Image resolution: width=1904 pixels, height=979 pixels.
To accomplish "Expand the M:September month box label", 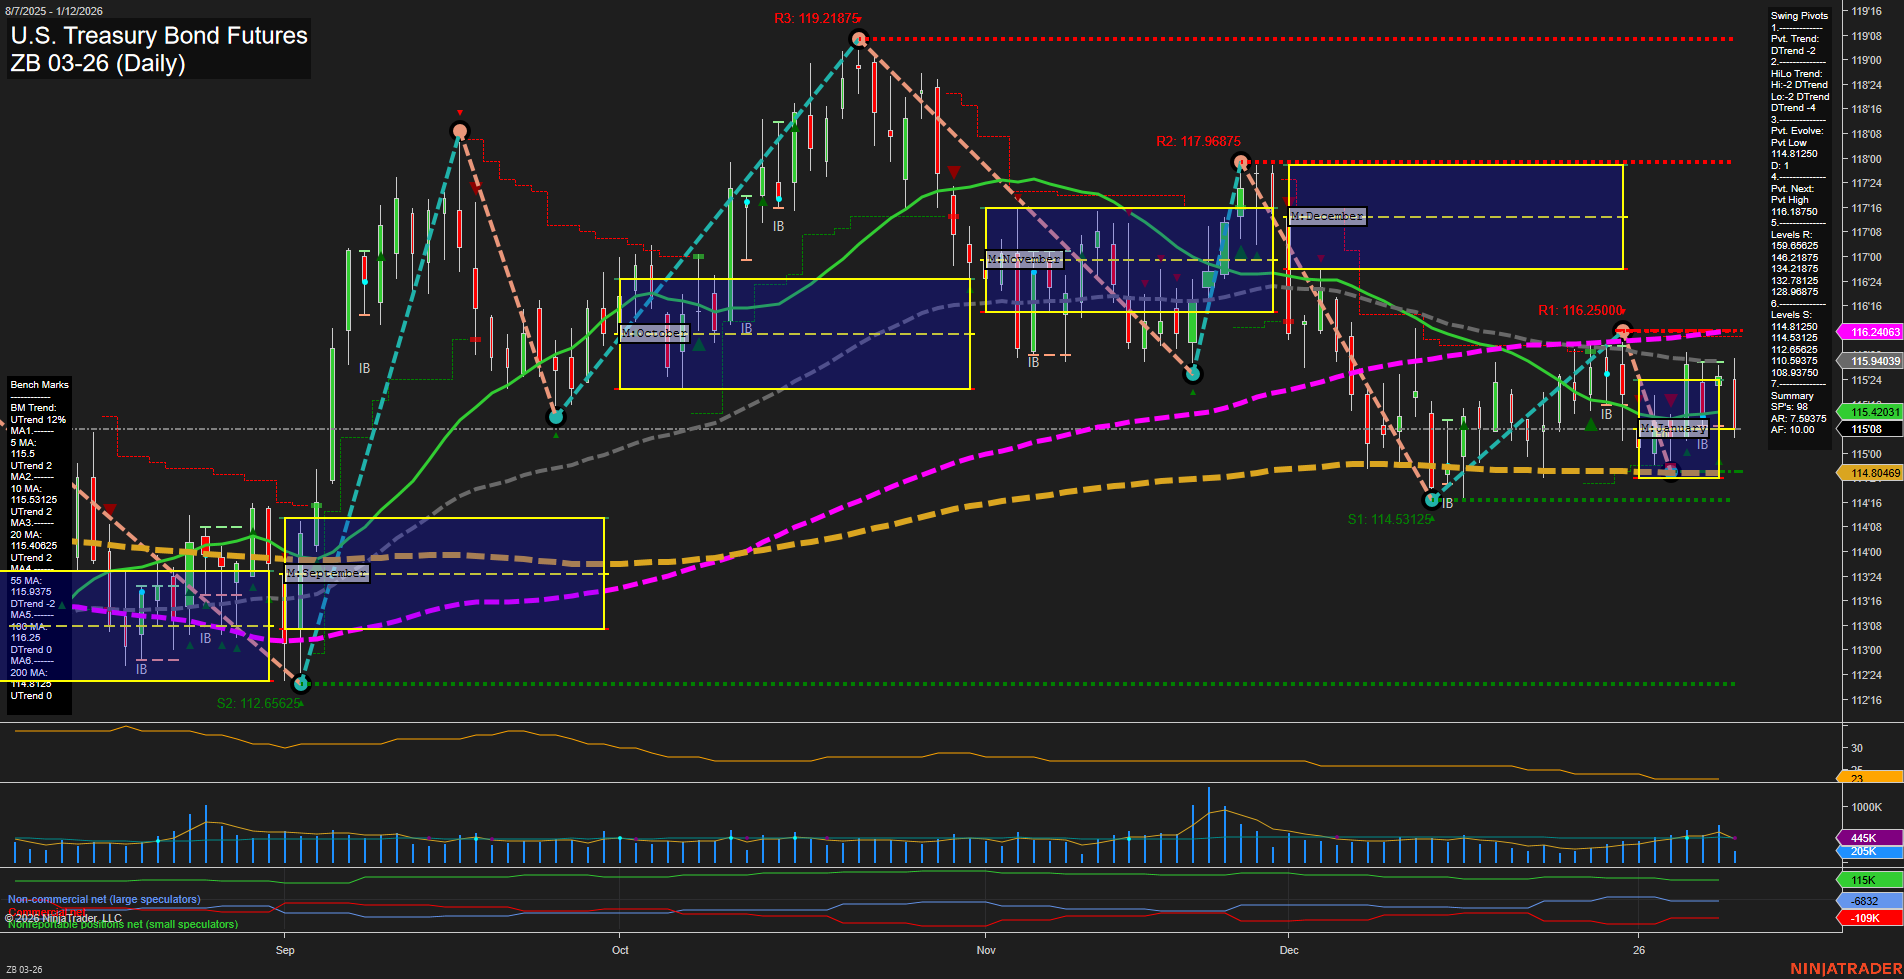I will coord(326,573).
